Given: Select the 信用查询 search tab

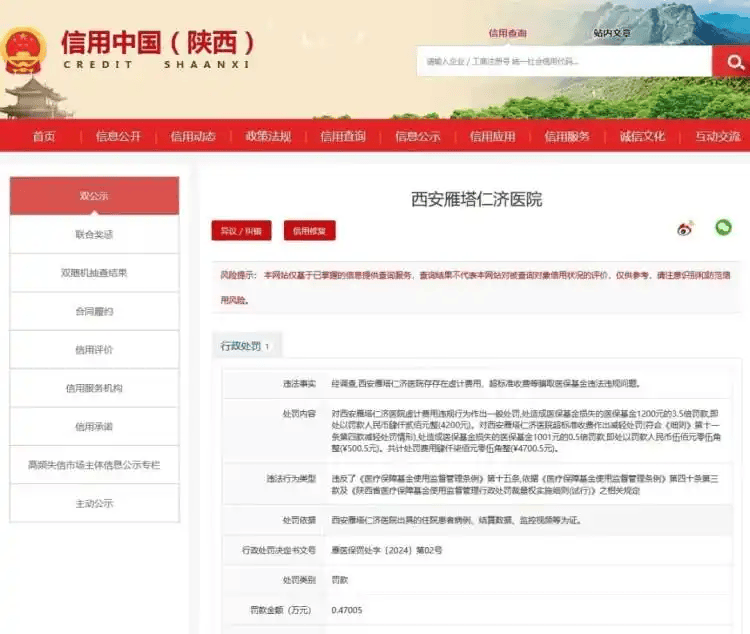Looking at the screenshot, I should click(x=507, y=33).
